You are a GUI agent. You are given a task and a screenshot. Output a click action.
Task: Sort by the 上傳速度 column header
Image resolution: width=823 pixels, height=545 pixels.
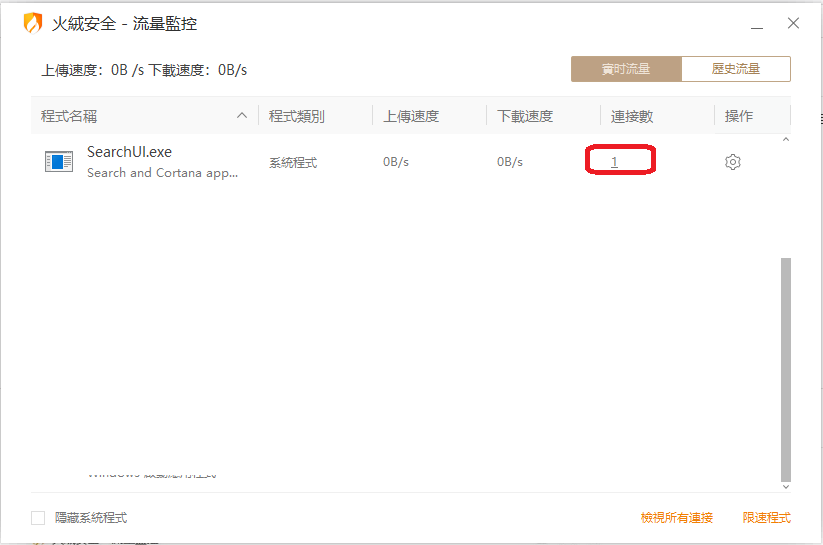coord(411,116)
